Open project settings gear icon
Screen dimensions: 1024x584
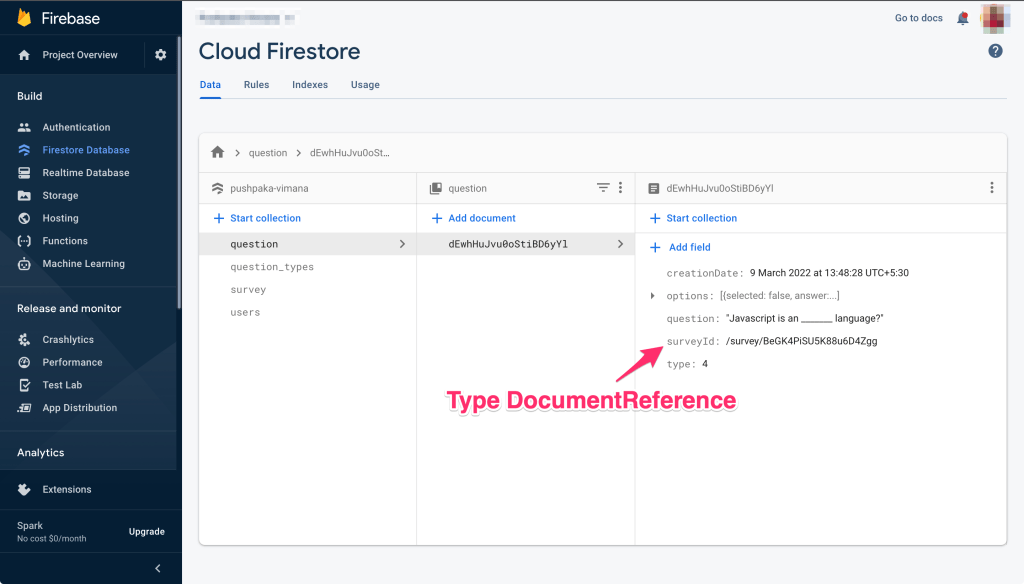coord(160,55)
